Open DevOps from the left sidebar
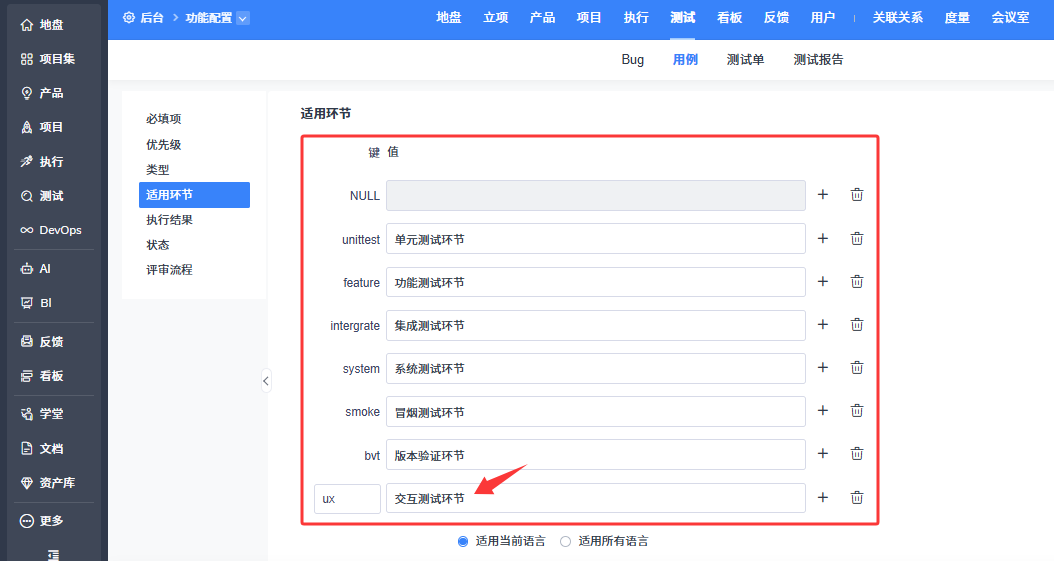The width and height of the screenshot is (1054, 561). pos(51,230)
